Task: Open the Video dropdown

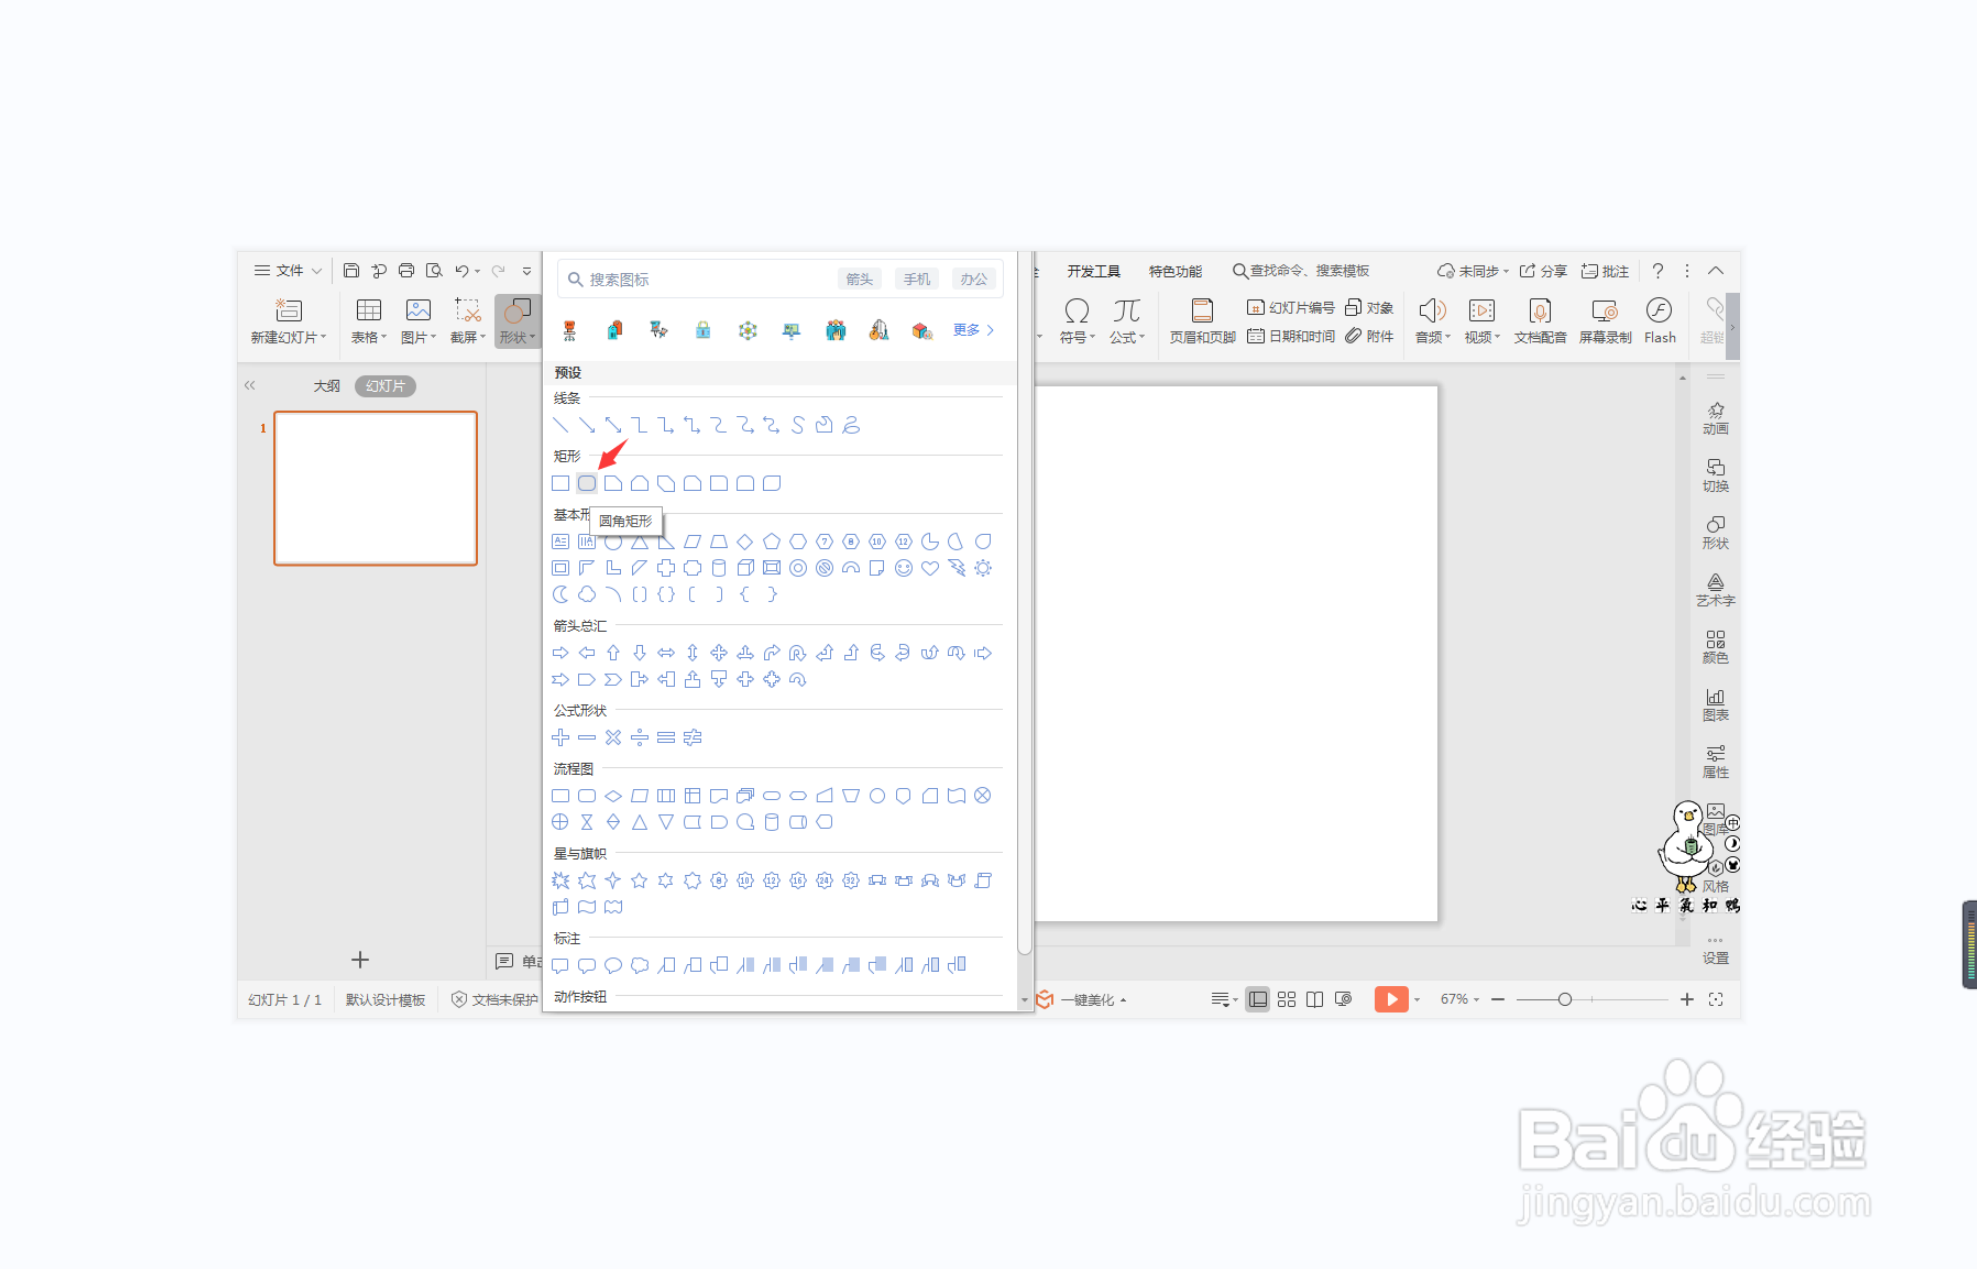Action: coord(1482,320)
